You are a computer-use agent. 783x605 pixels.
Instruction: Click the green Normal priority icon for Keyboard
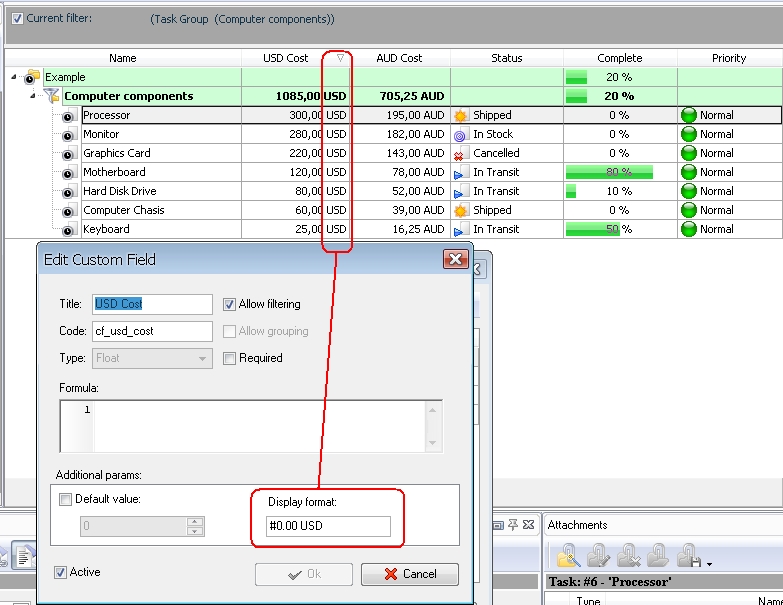click(688, 229)
